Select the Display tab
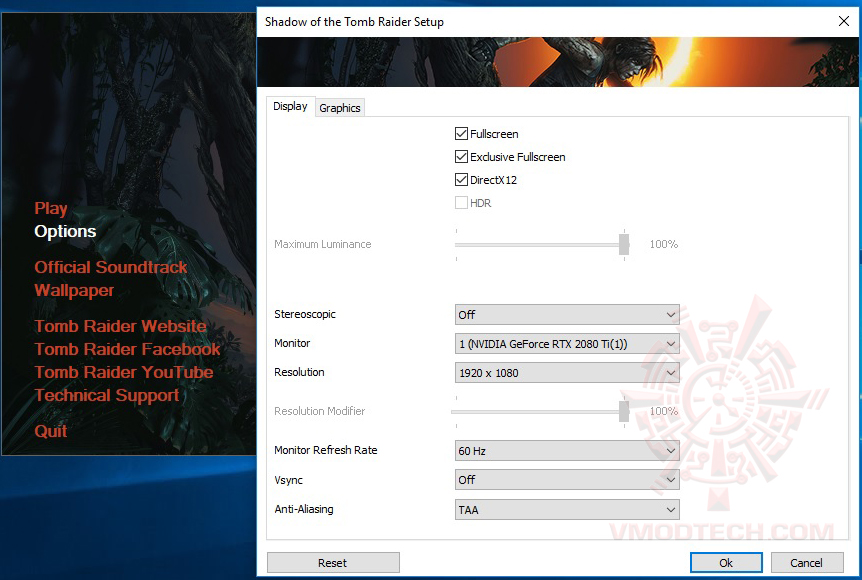 click(290, 106)
